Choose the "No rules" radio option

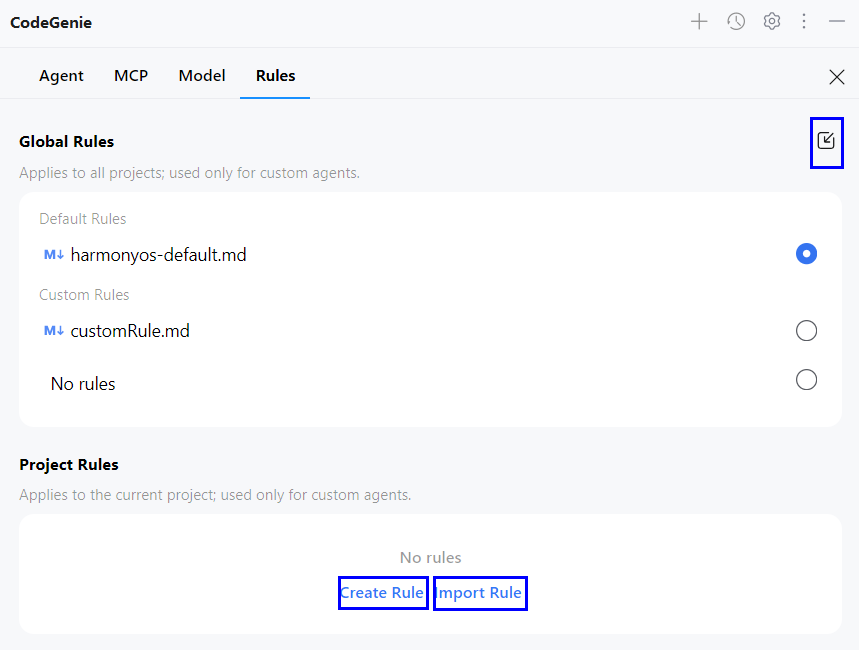806,380
